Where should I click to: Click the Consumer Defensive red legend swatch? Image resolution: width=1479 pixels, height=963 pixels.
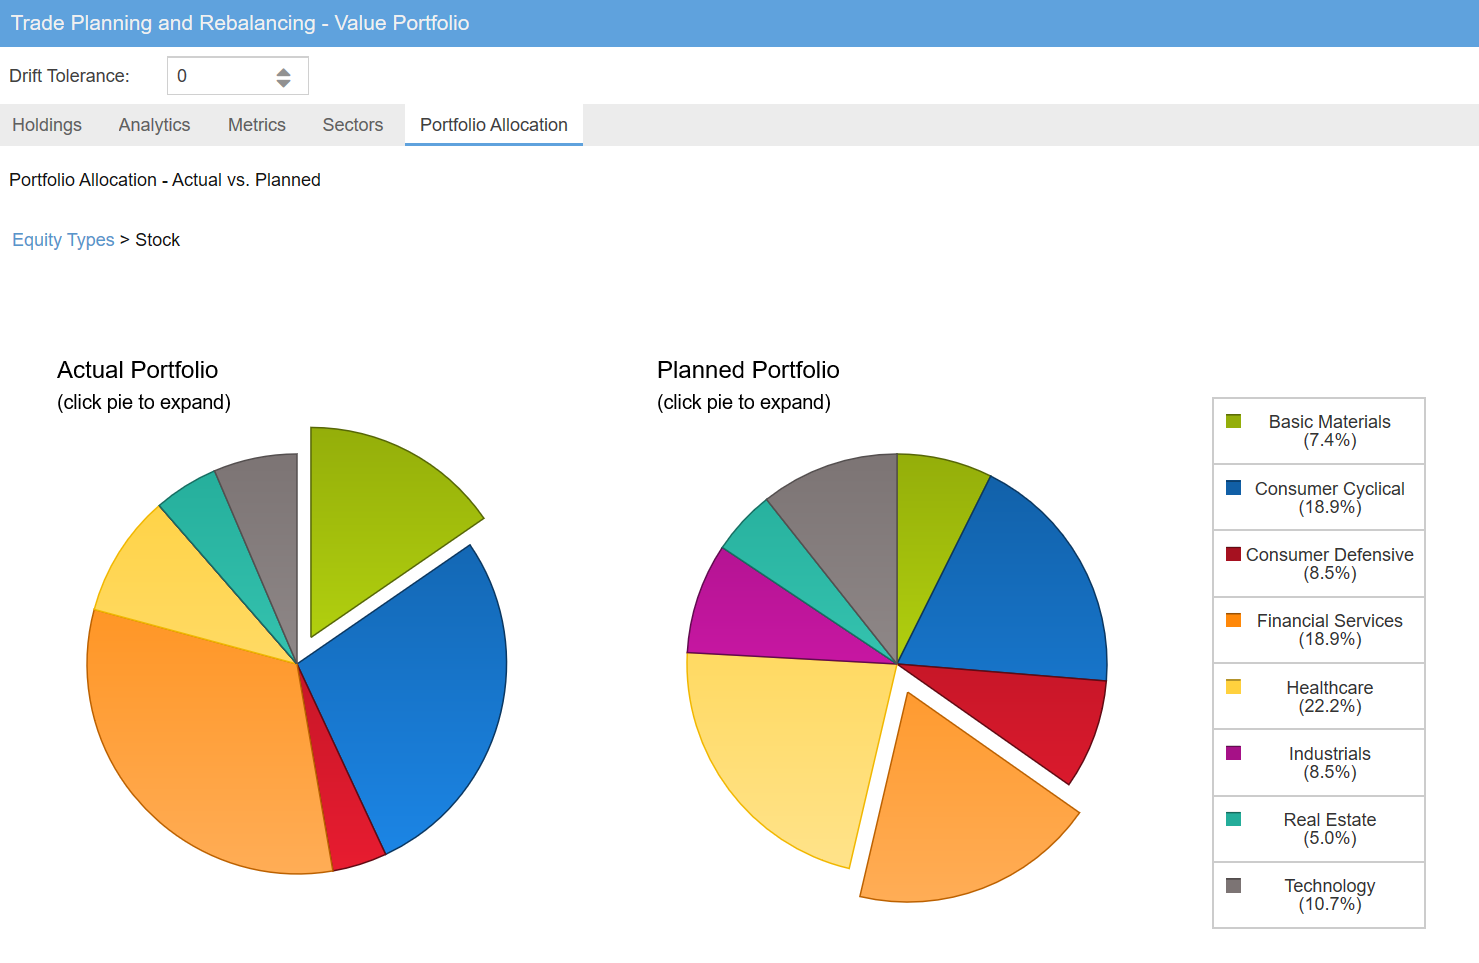tap(1234, 554)
